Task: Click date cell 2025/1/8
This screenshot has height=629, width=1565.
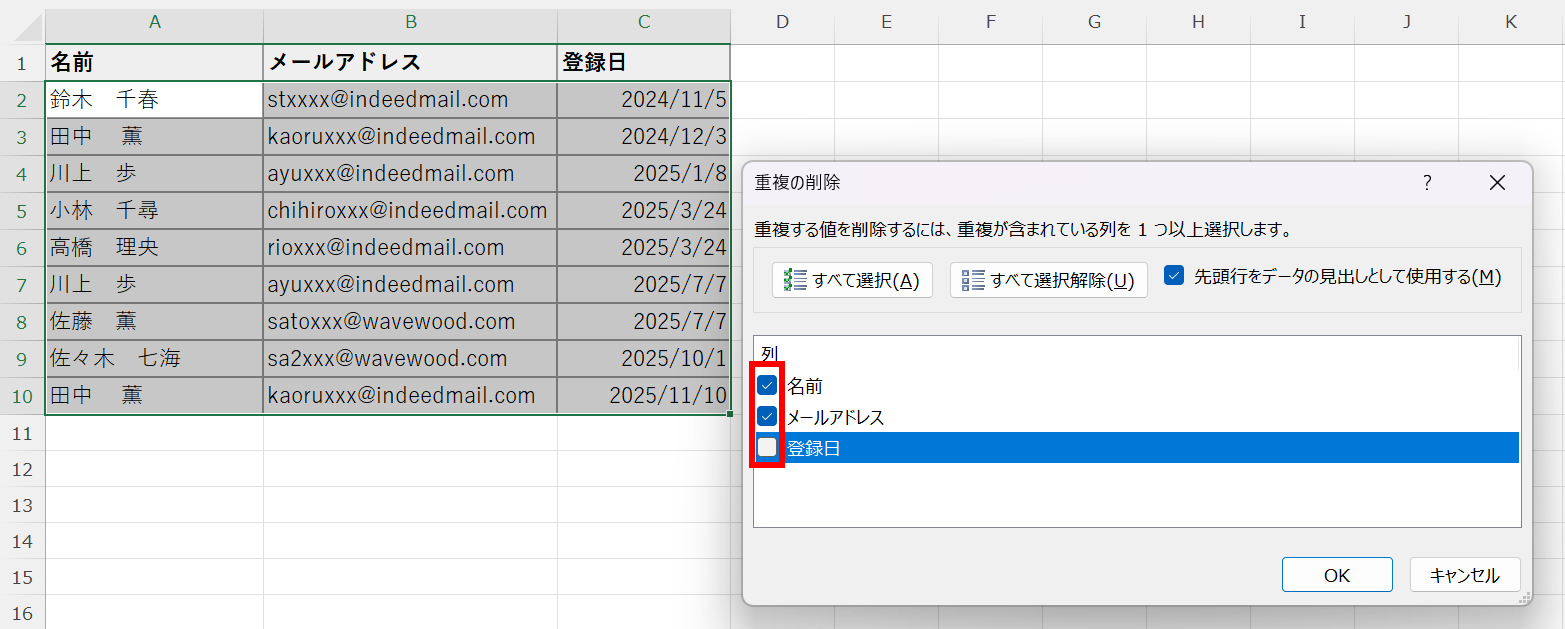Action: [x=644, y=174]
